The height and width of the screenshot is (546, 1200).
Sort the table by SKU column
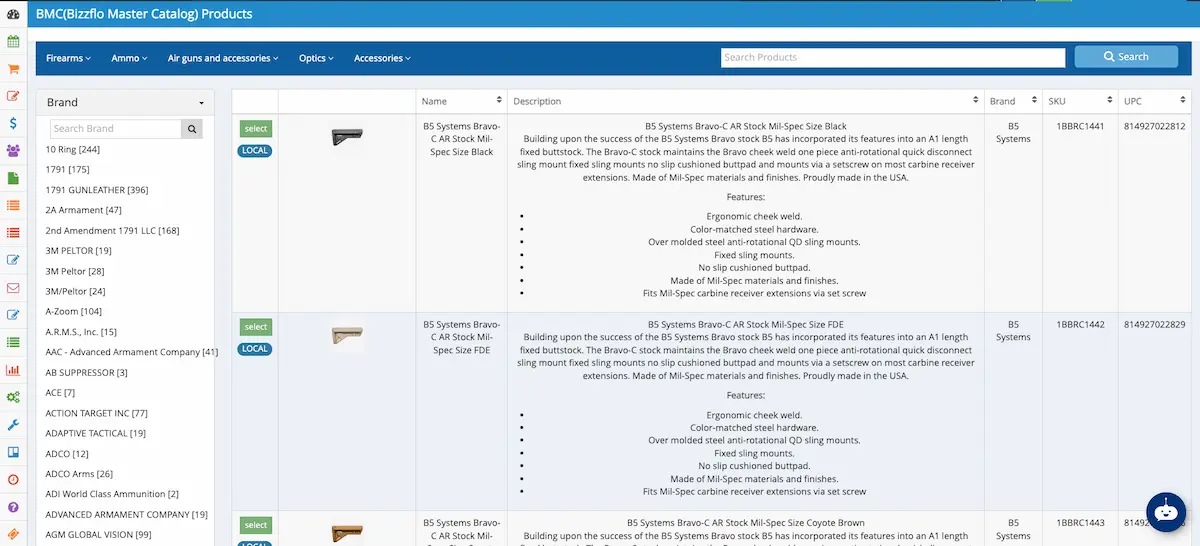(1079, 101)
